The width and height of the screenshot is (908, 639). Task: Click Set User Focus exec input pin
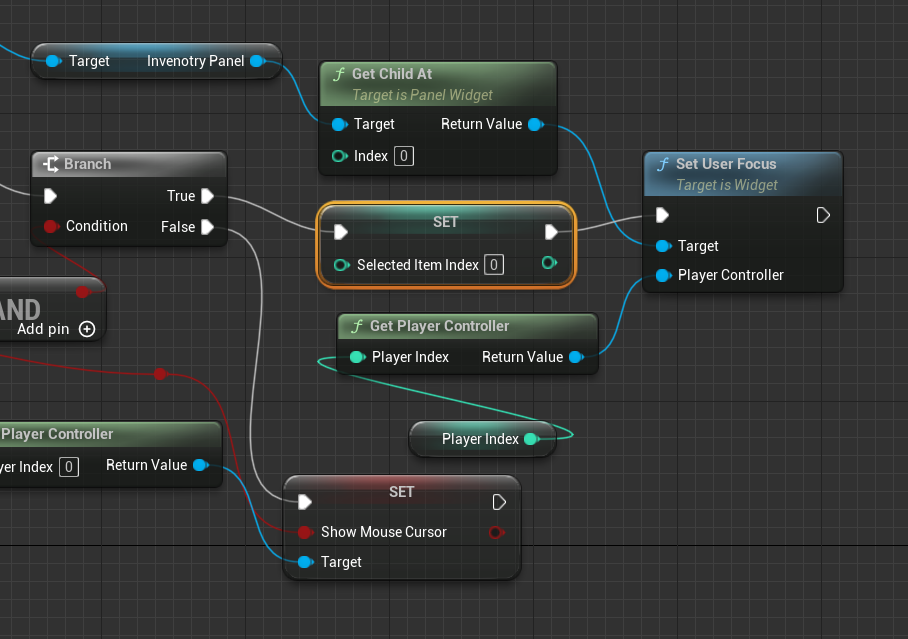coord(662,216)
